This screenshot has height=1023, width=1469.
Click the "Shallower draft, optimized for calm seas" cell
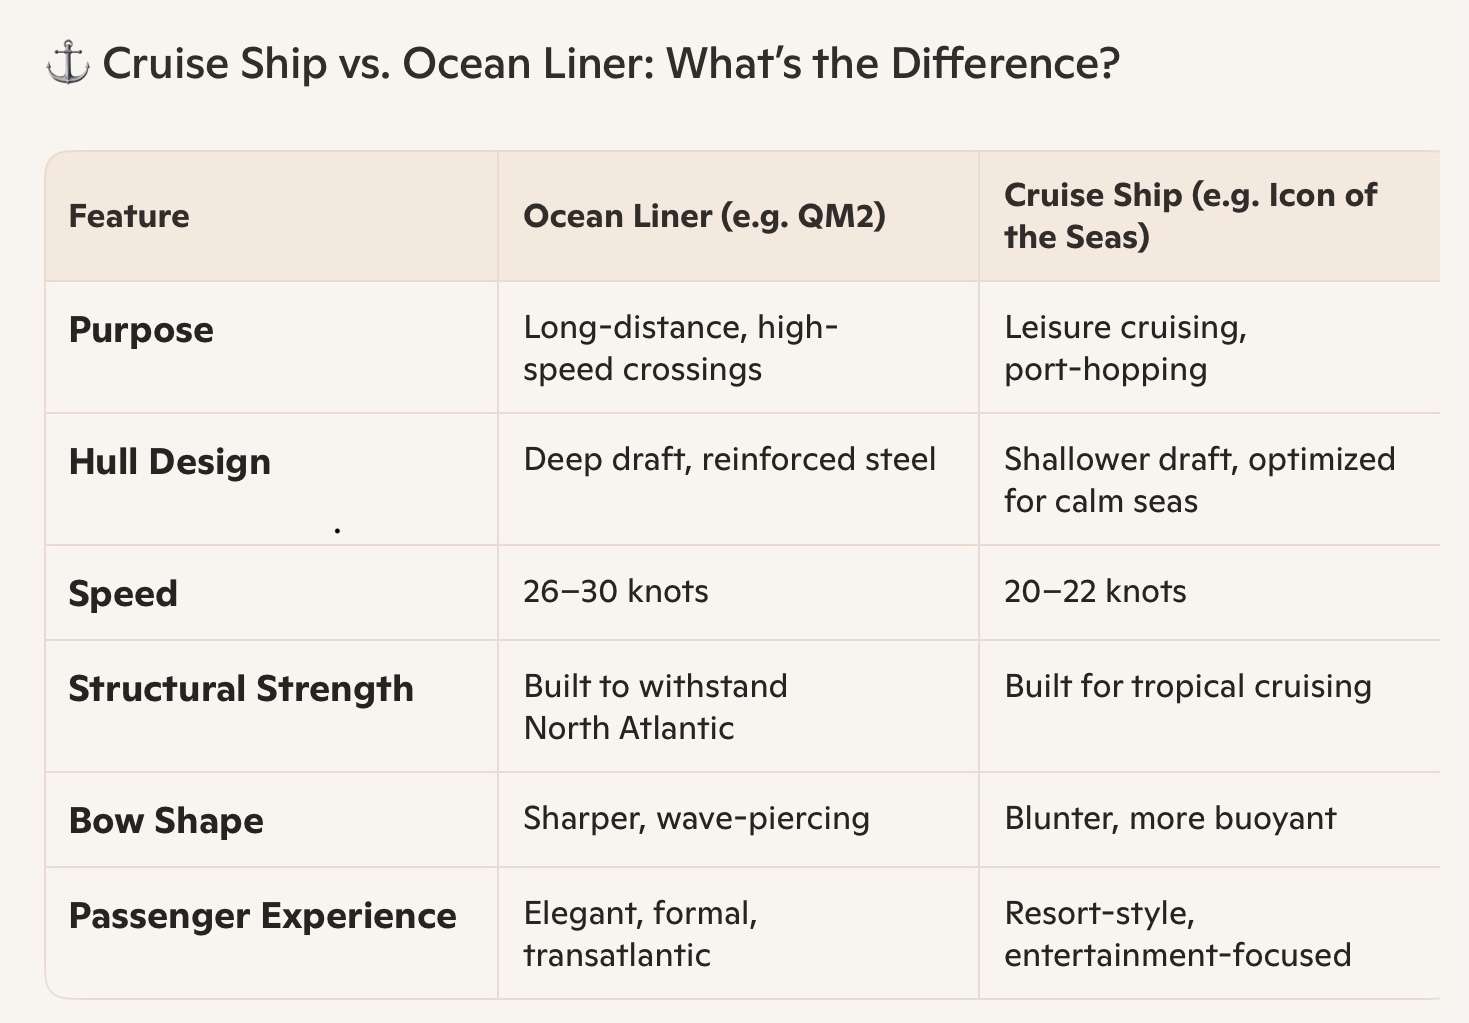click(1199, 480)
